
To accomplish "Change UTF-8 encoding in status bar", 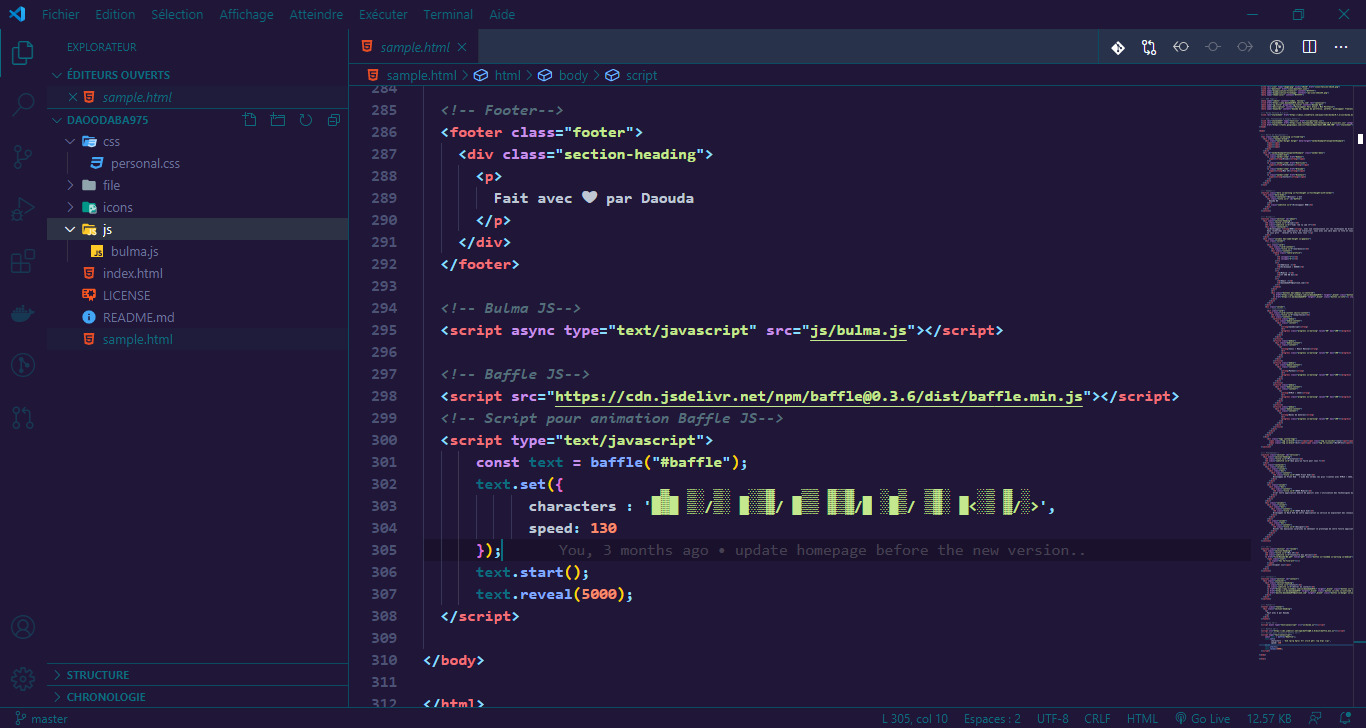I will coord(1052,718).
